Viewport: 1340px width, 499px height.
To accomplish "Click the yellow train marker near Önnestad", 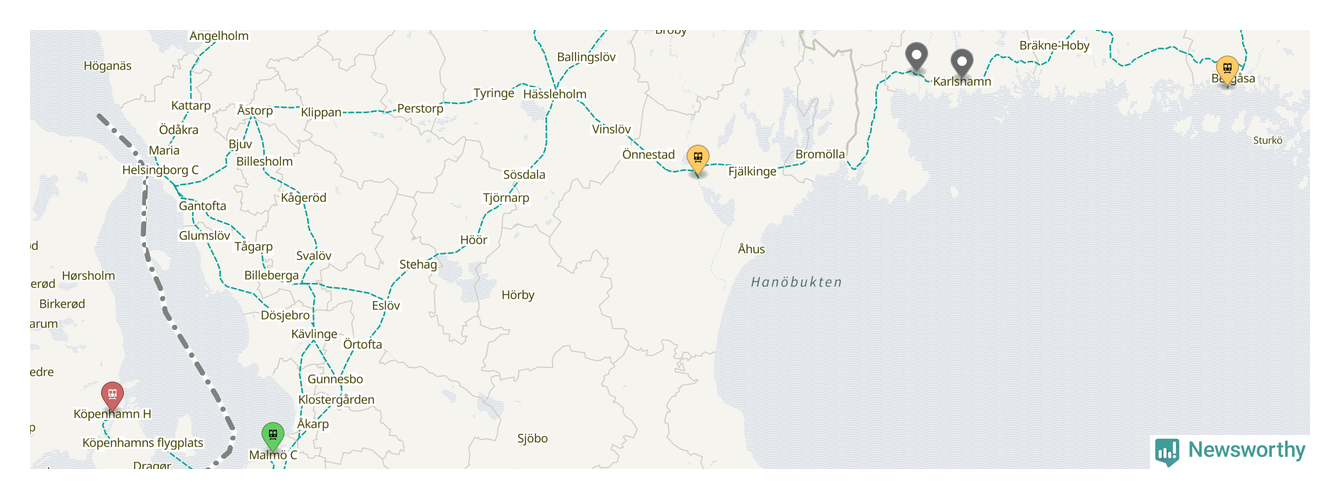I will click(698, 159).
